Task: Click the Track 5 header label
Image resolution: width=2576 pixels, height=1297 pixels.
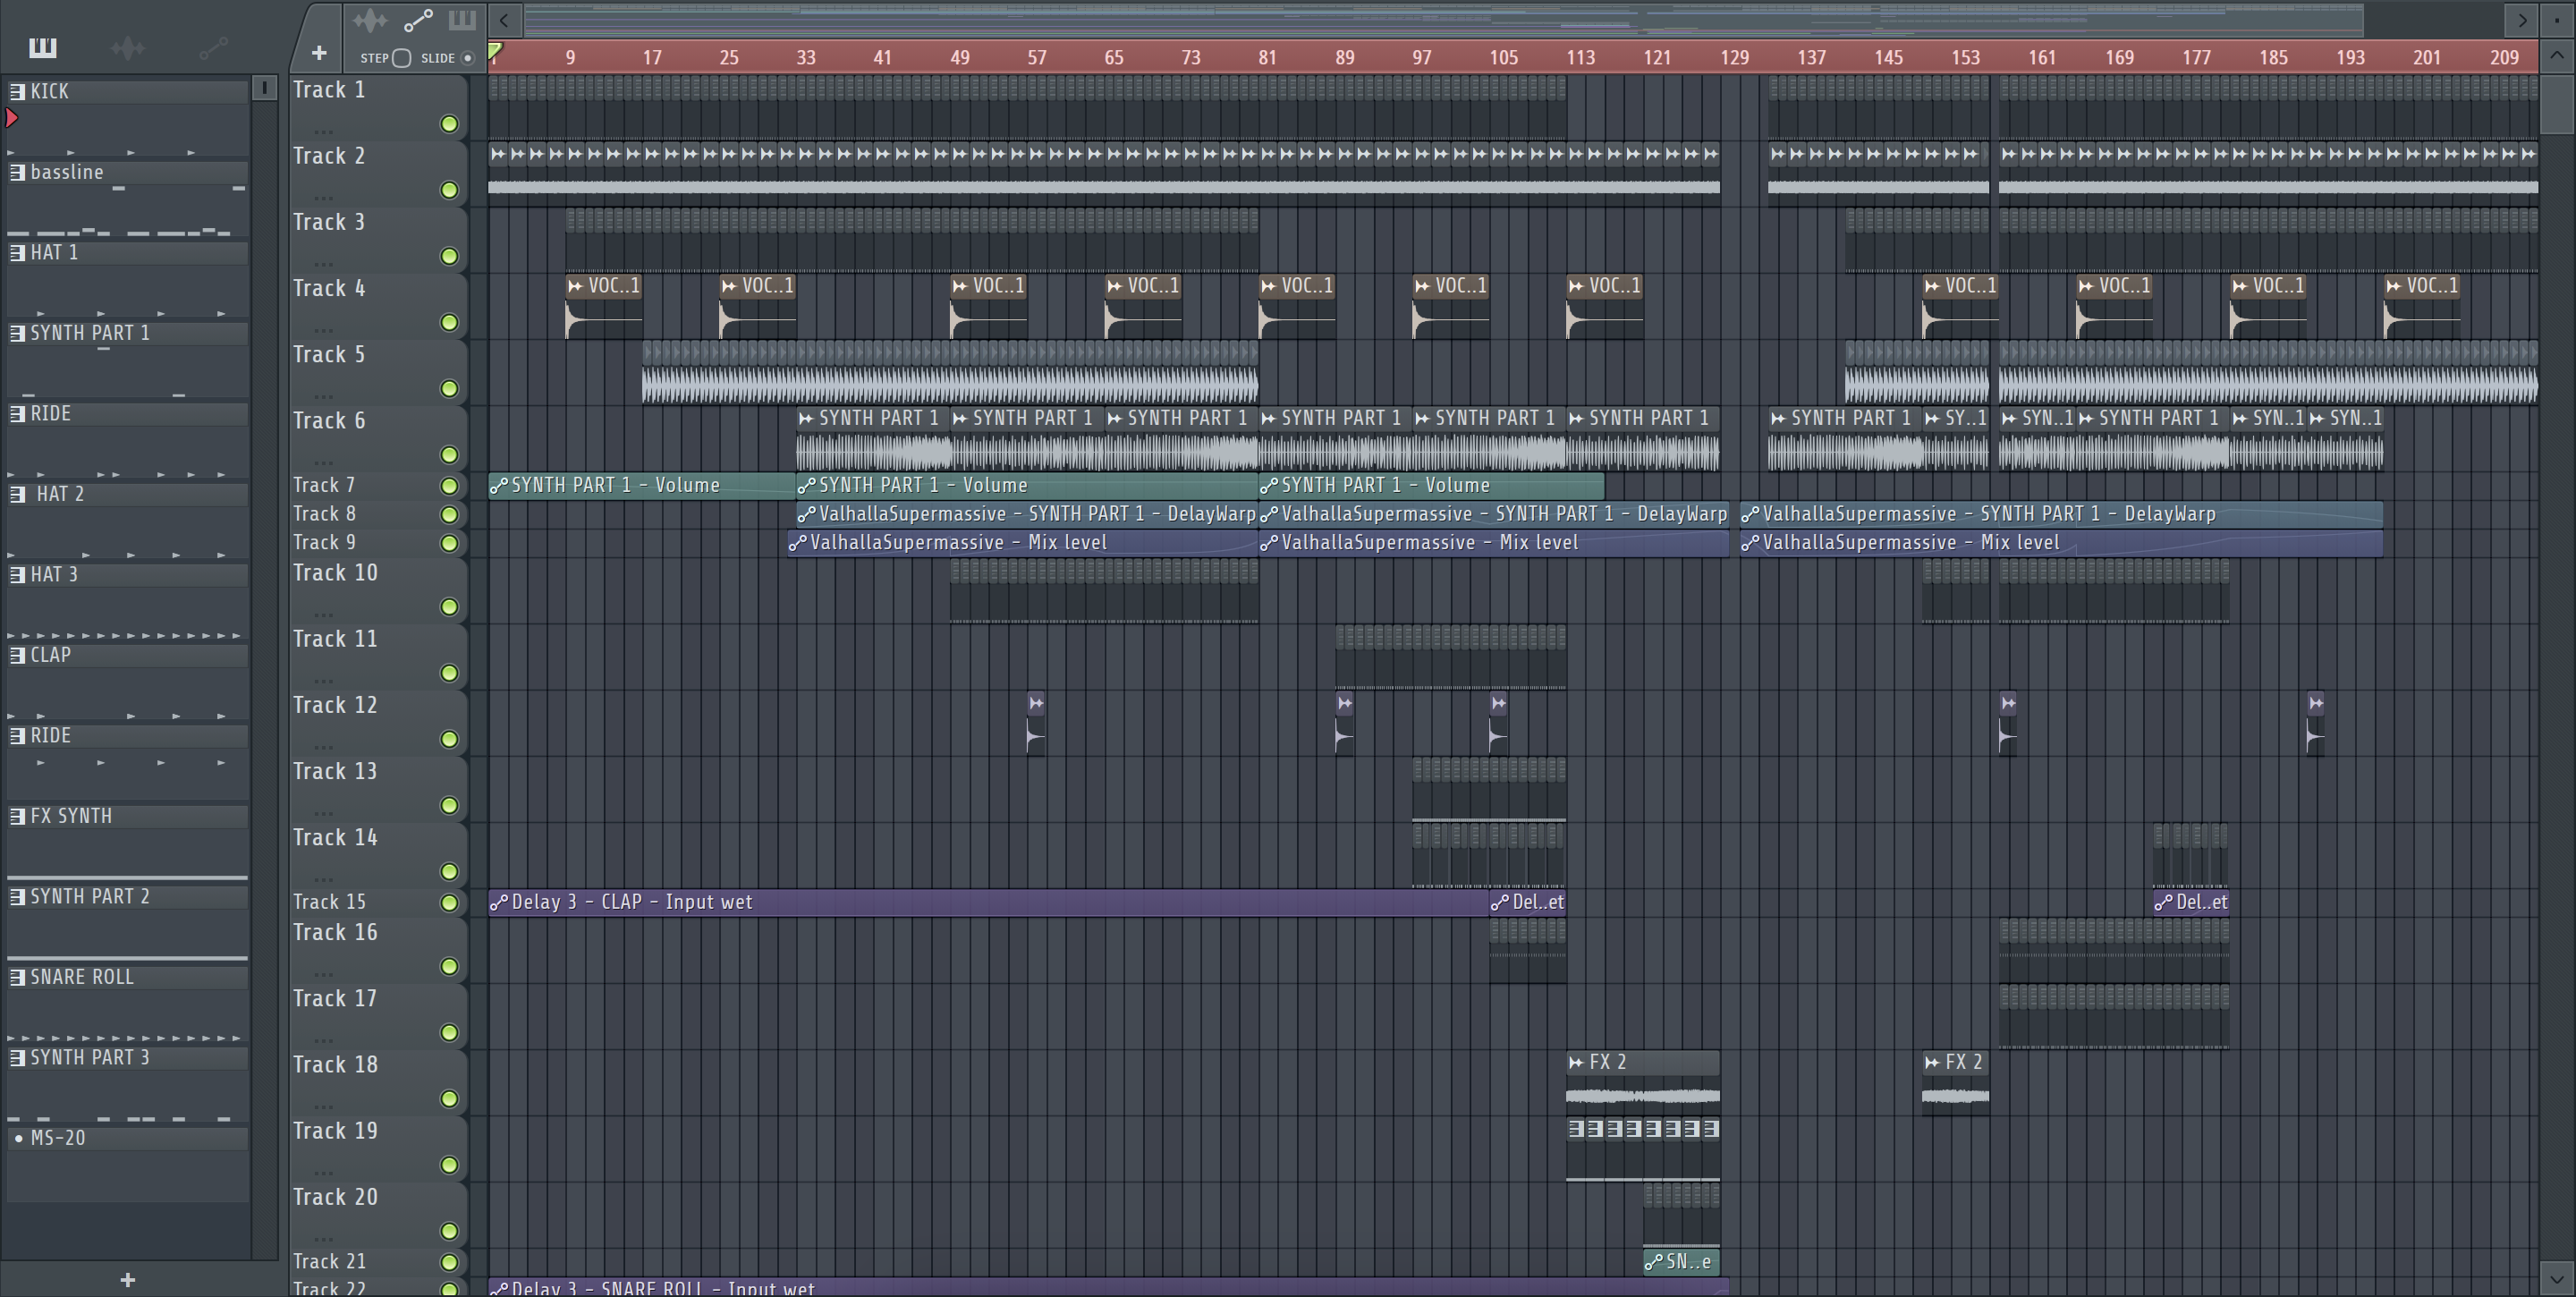Action: 329,355
